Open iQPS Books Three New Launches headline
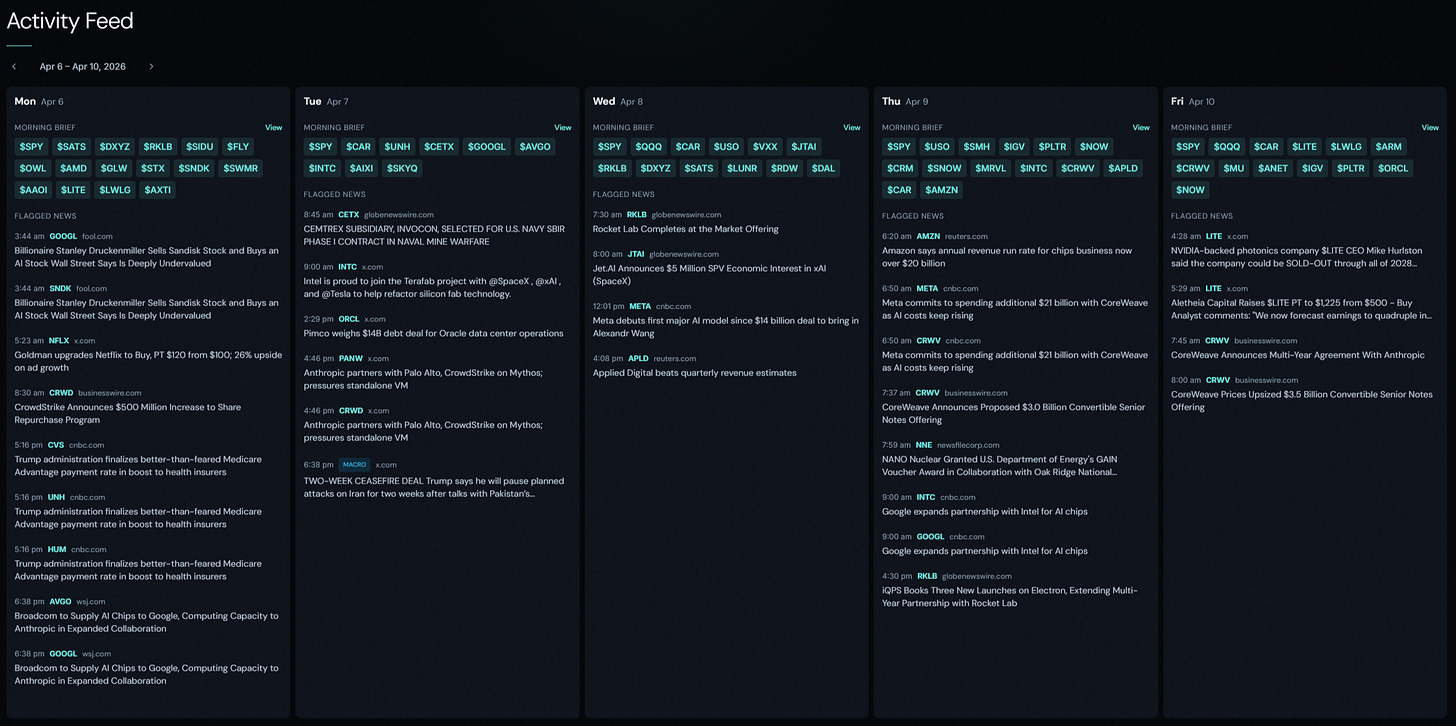 click(1010, 597)
